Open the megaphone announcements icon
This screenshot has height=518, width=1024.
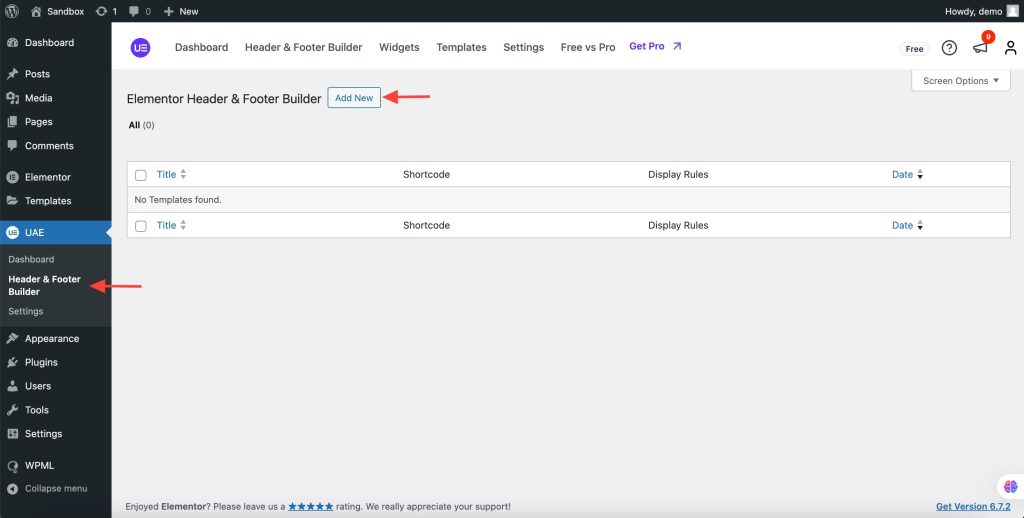(x=980, y=48)
